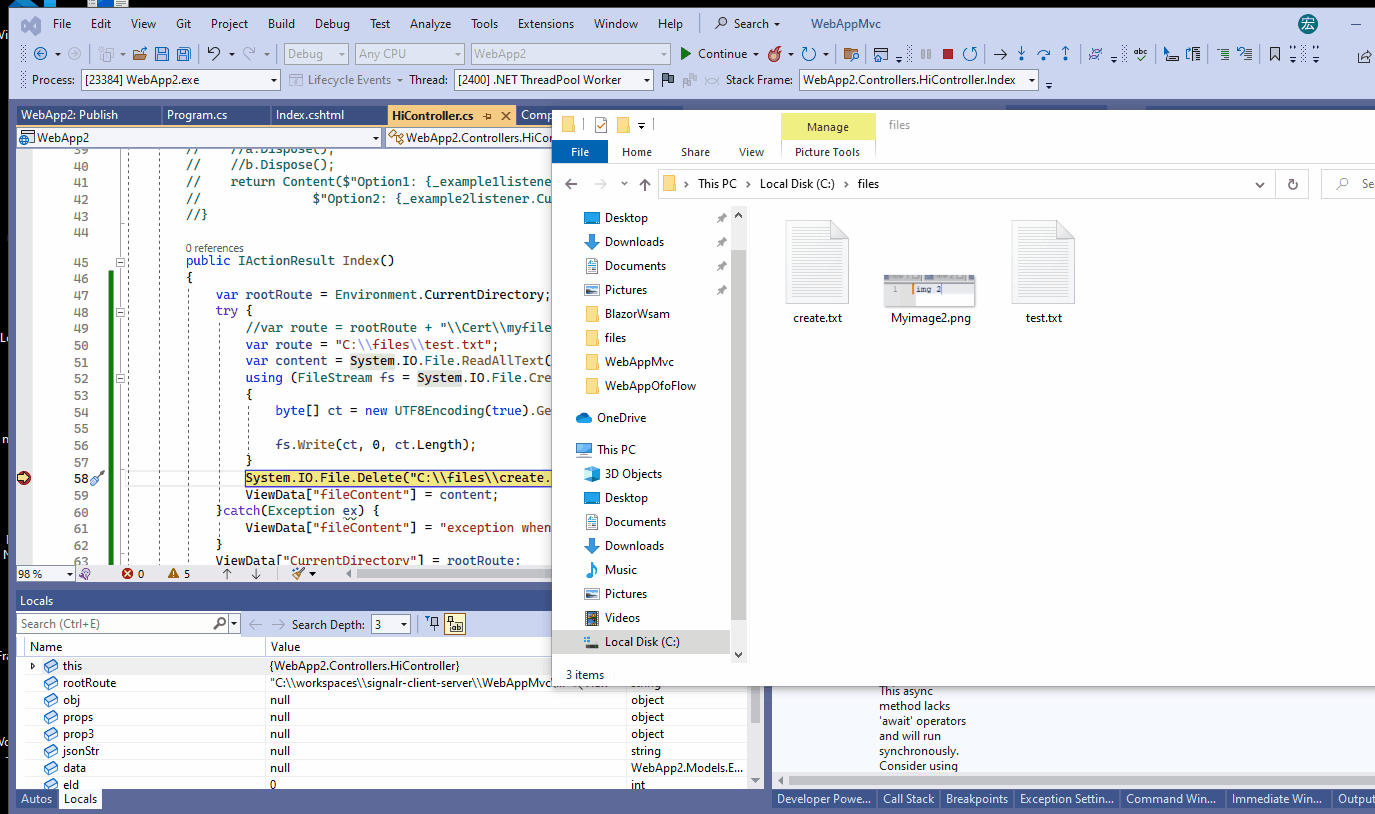Collapse the Index method at line 45
This screenshot has height=814, width=1375.
click(120, 262)
